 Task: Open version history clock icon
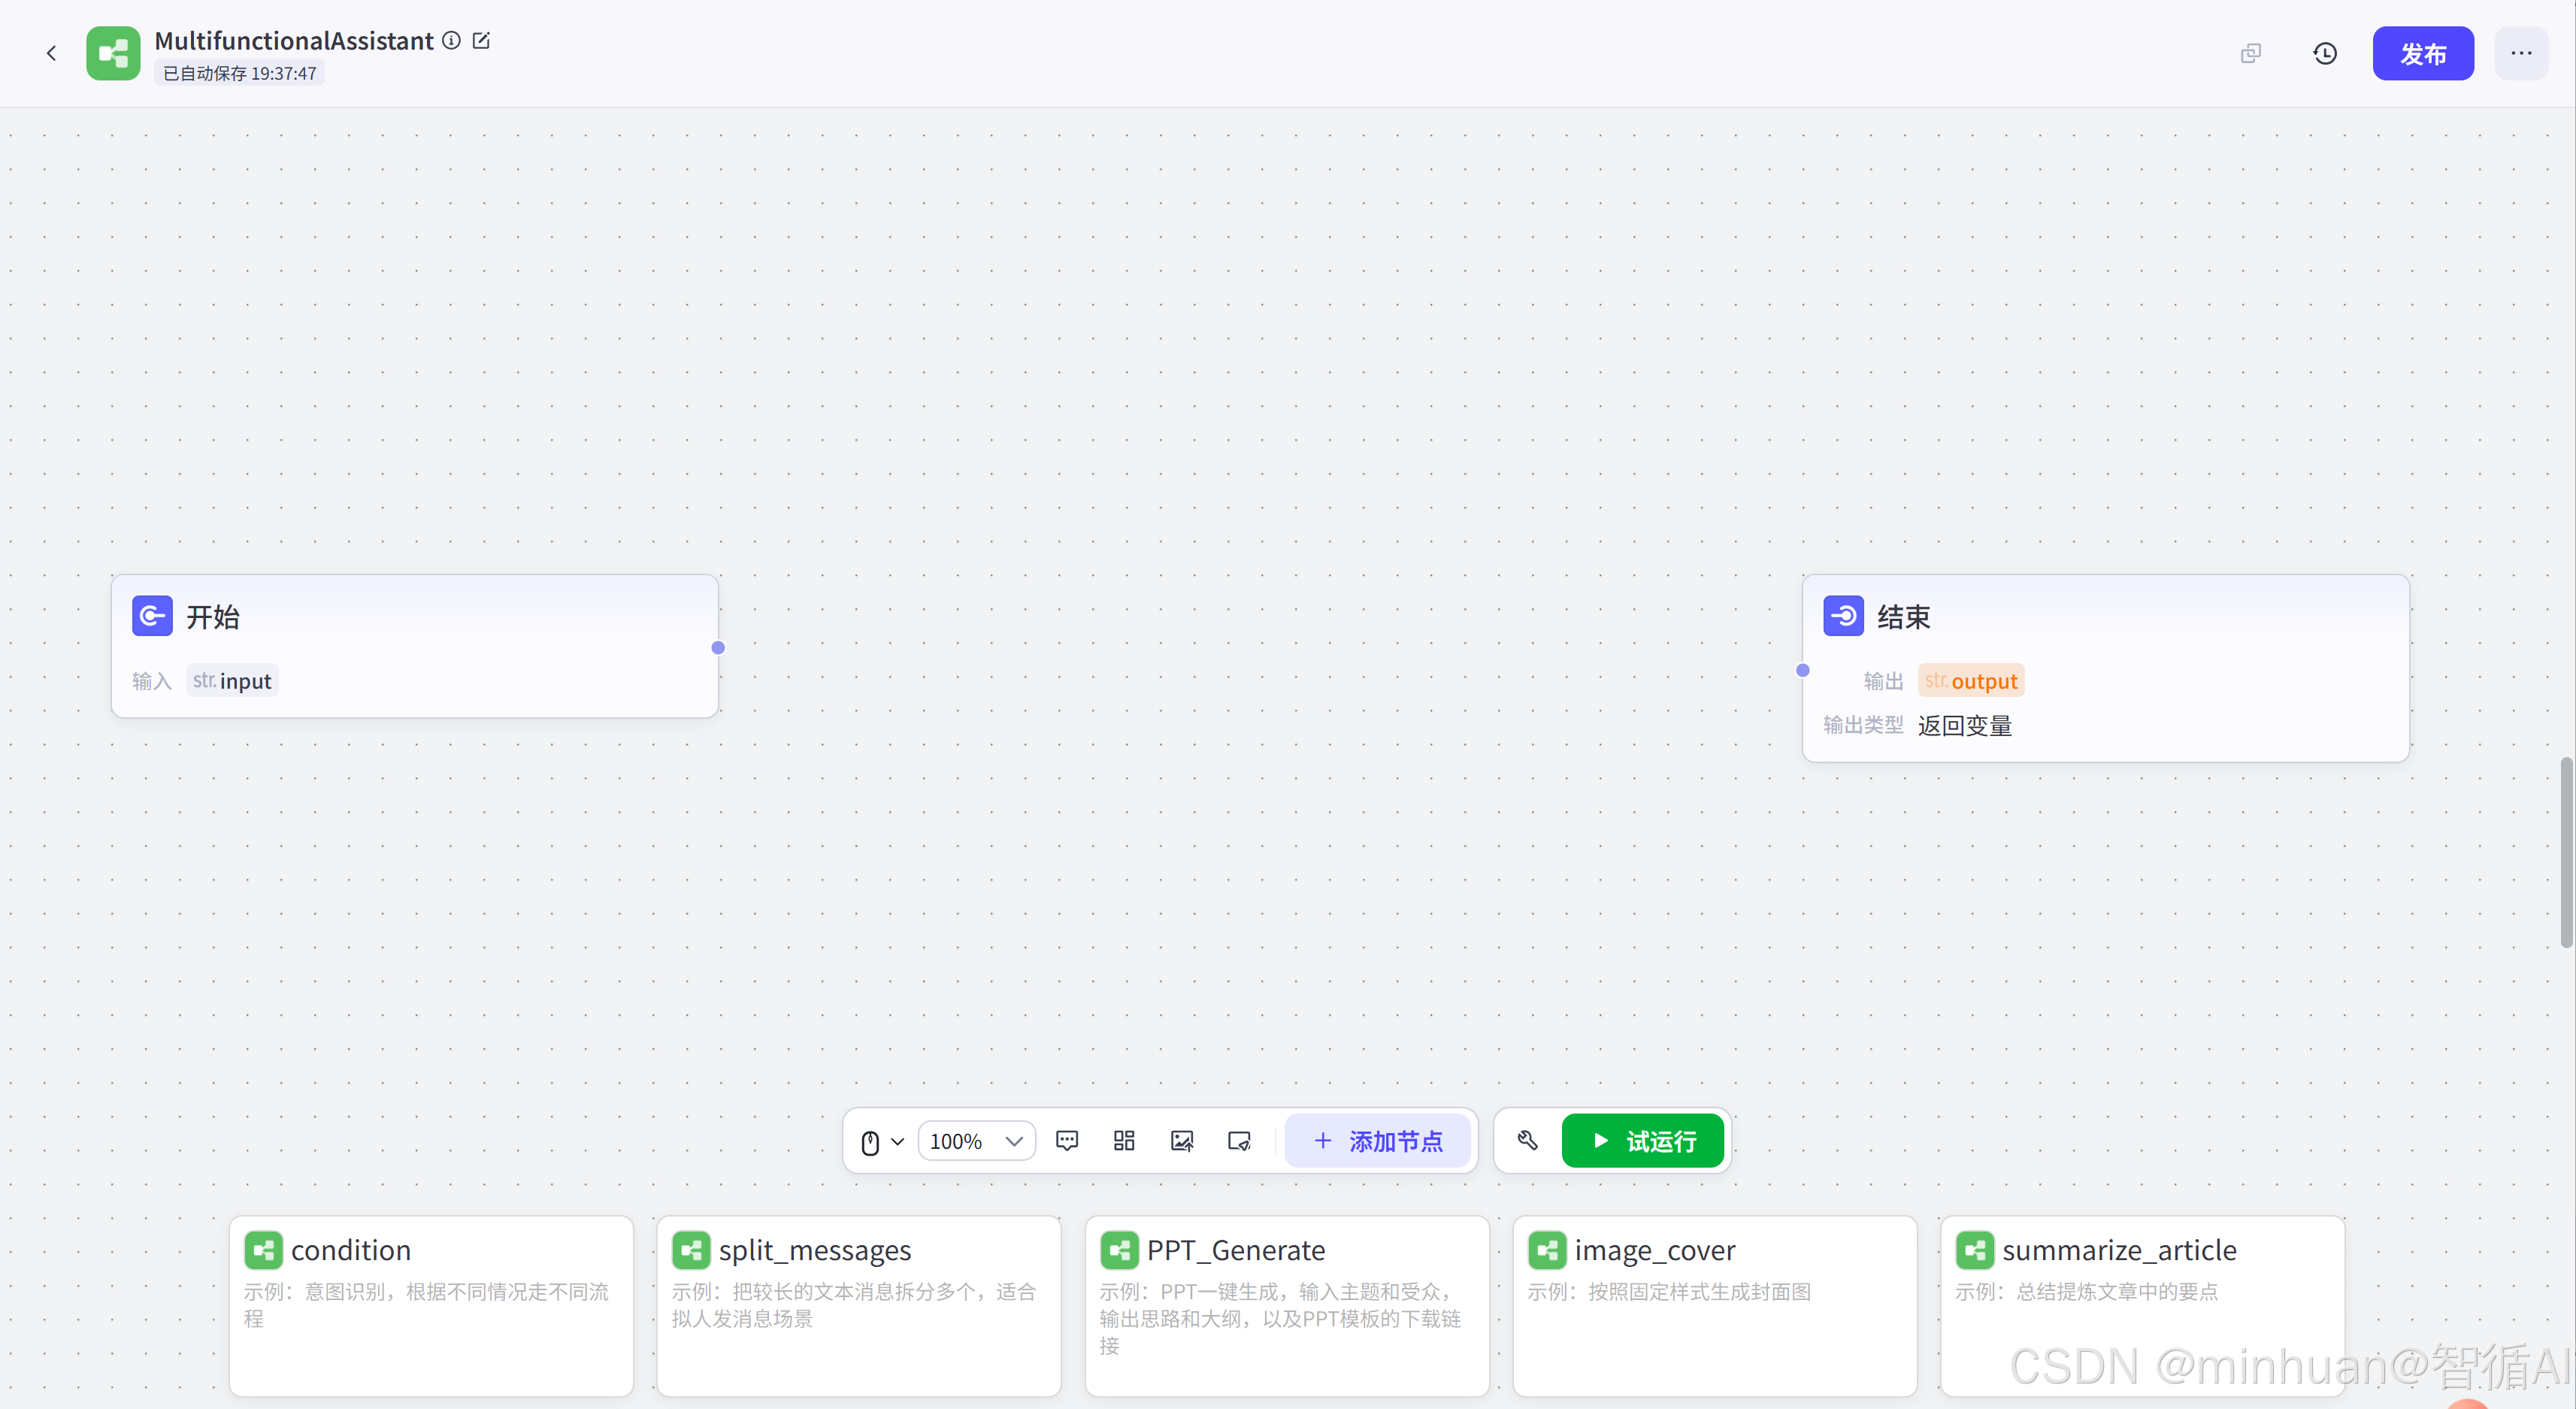coord(2325,53)
